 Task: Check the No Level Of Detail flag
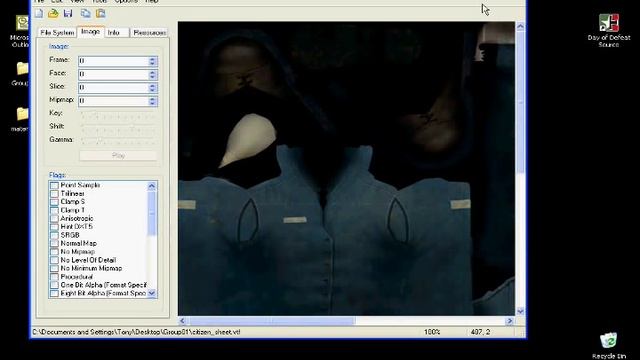point(54,260)
